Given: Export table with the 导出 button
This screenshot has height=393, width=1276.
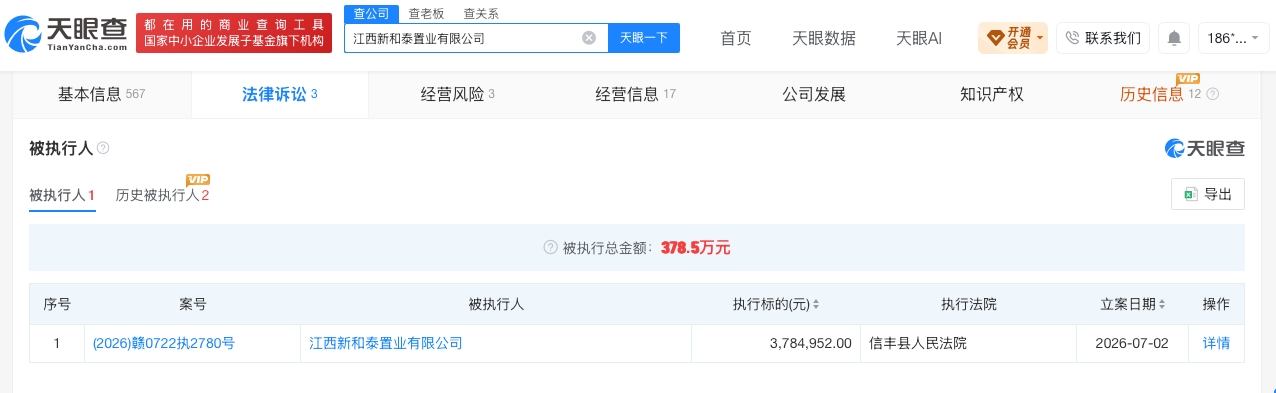Looking at the screenshot, I should coord(1208,194).
